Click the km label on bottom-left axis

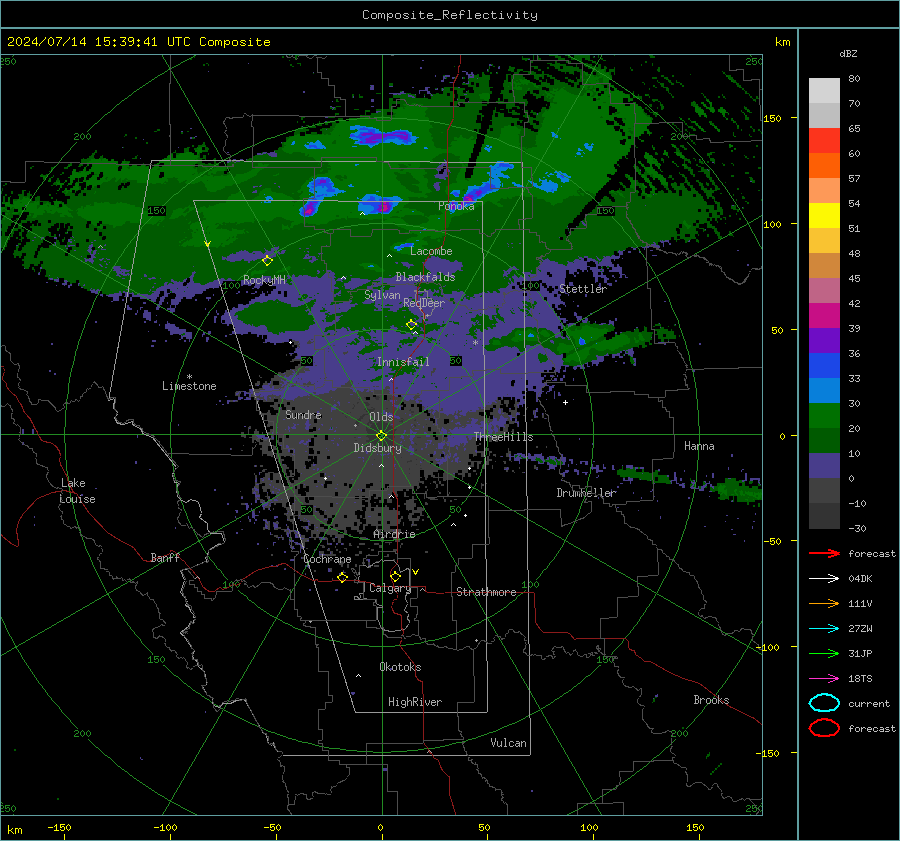14,830
